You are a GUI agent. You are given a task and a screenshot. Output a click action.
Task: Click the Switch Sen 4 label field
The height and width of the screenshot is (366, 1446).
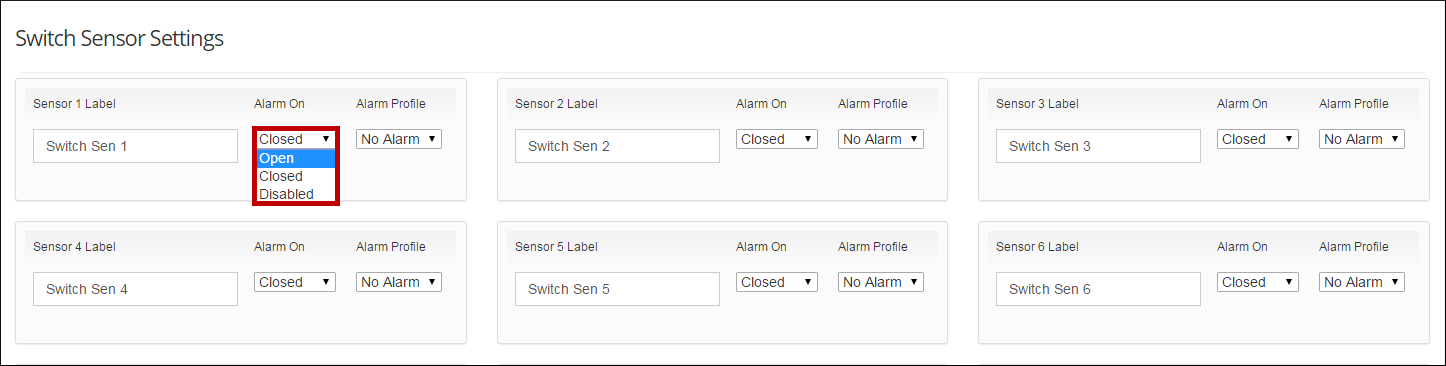pyautogui.click(x=135, y=289)
